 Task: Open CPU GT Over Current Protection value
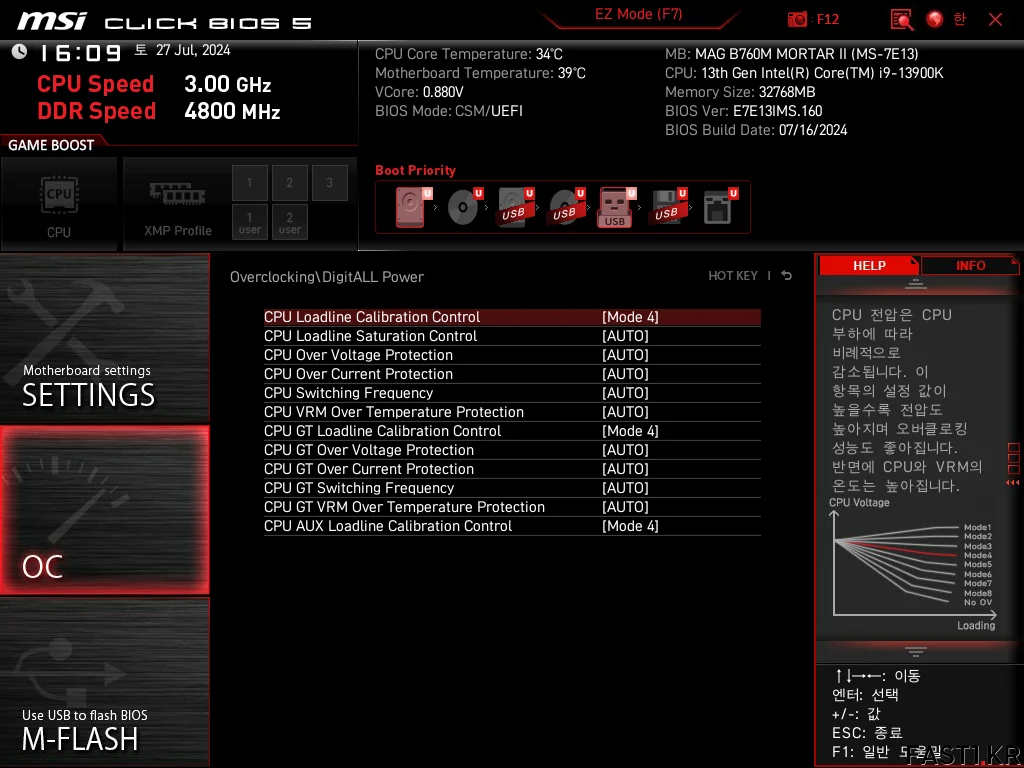tap(625, 469)
